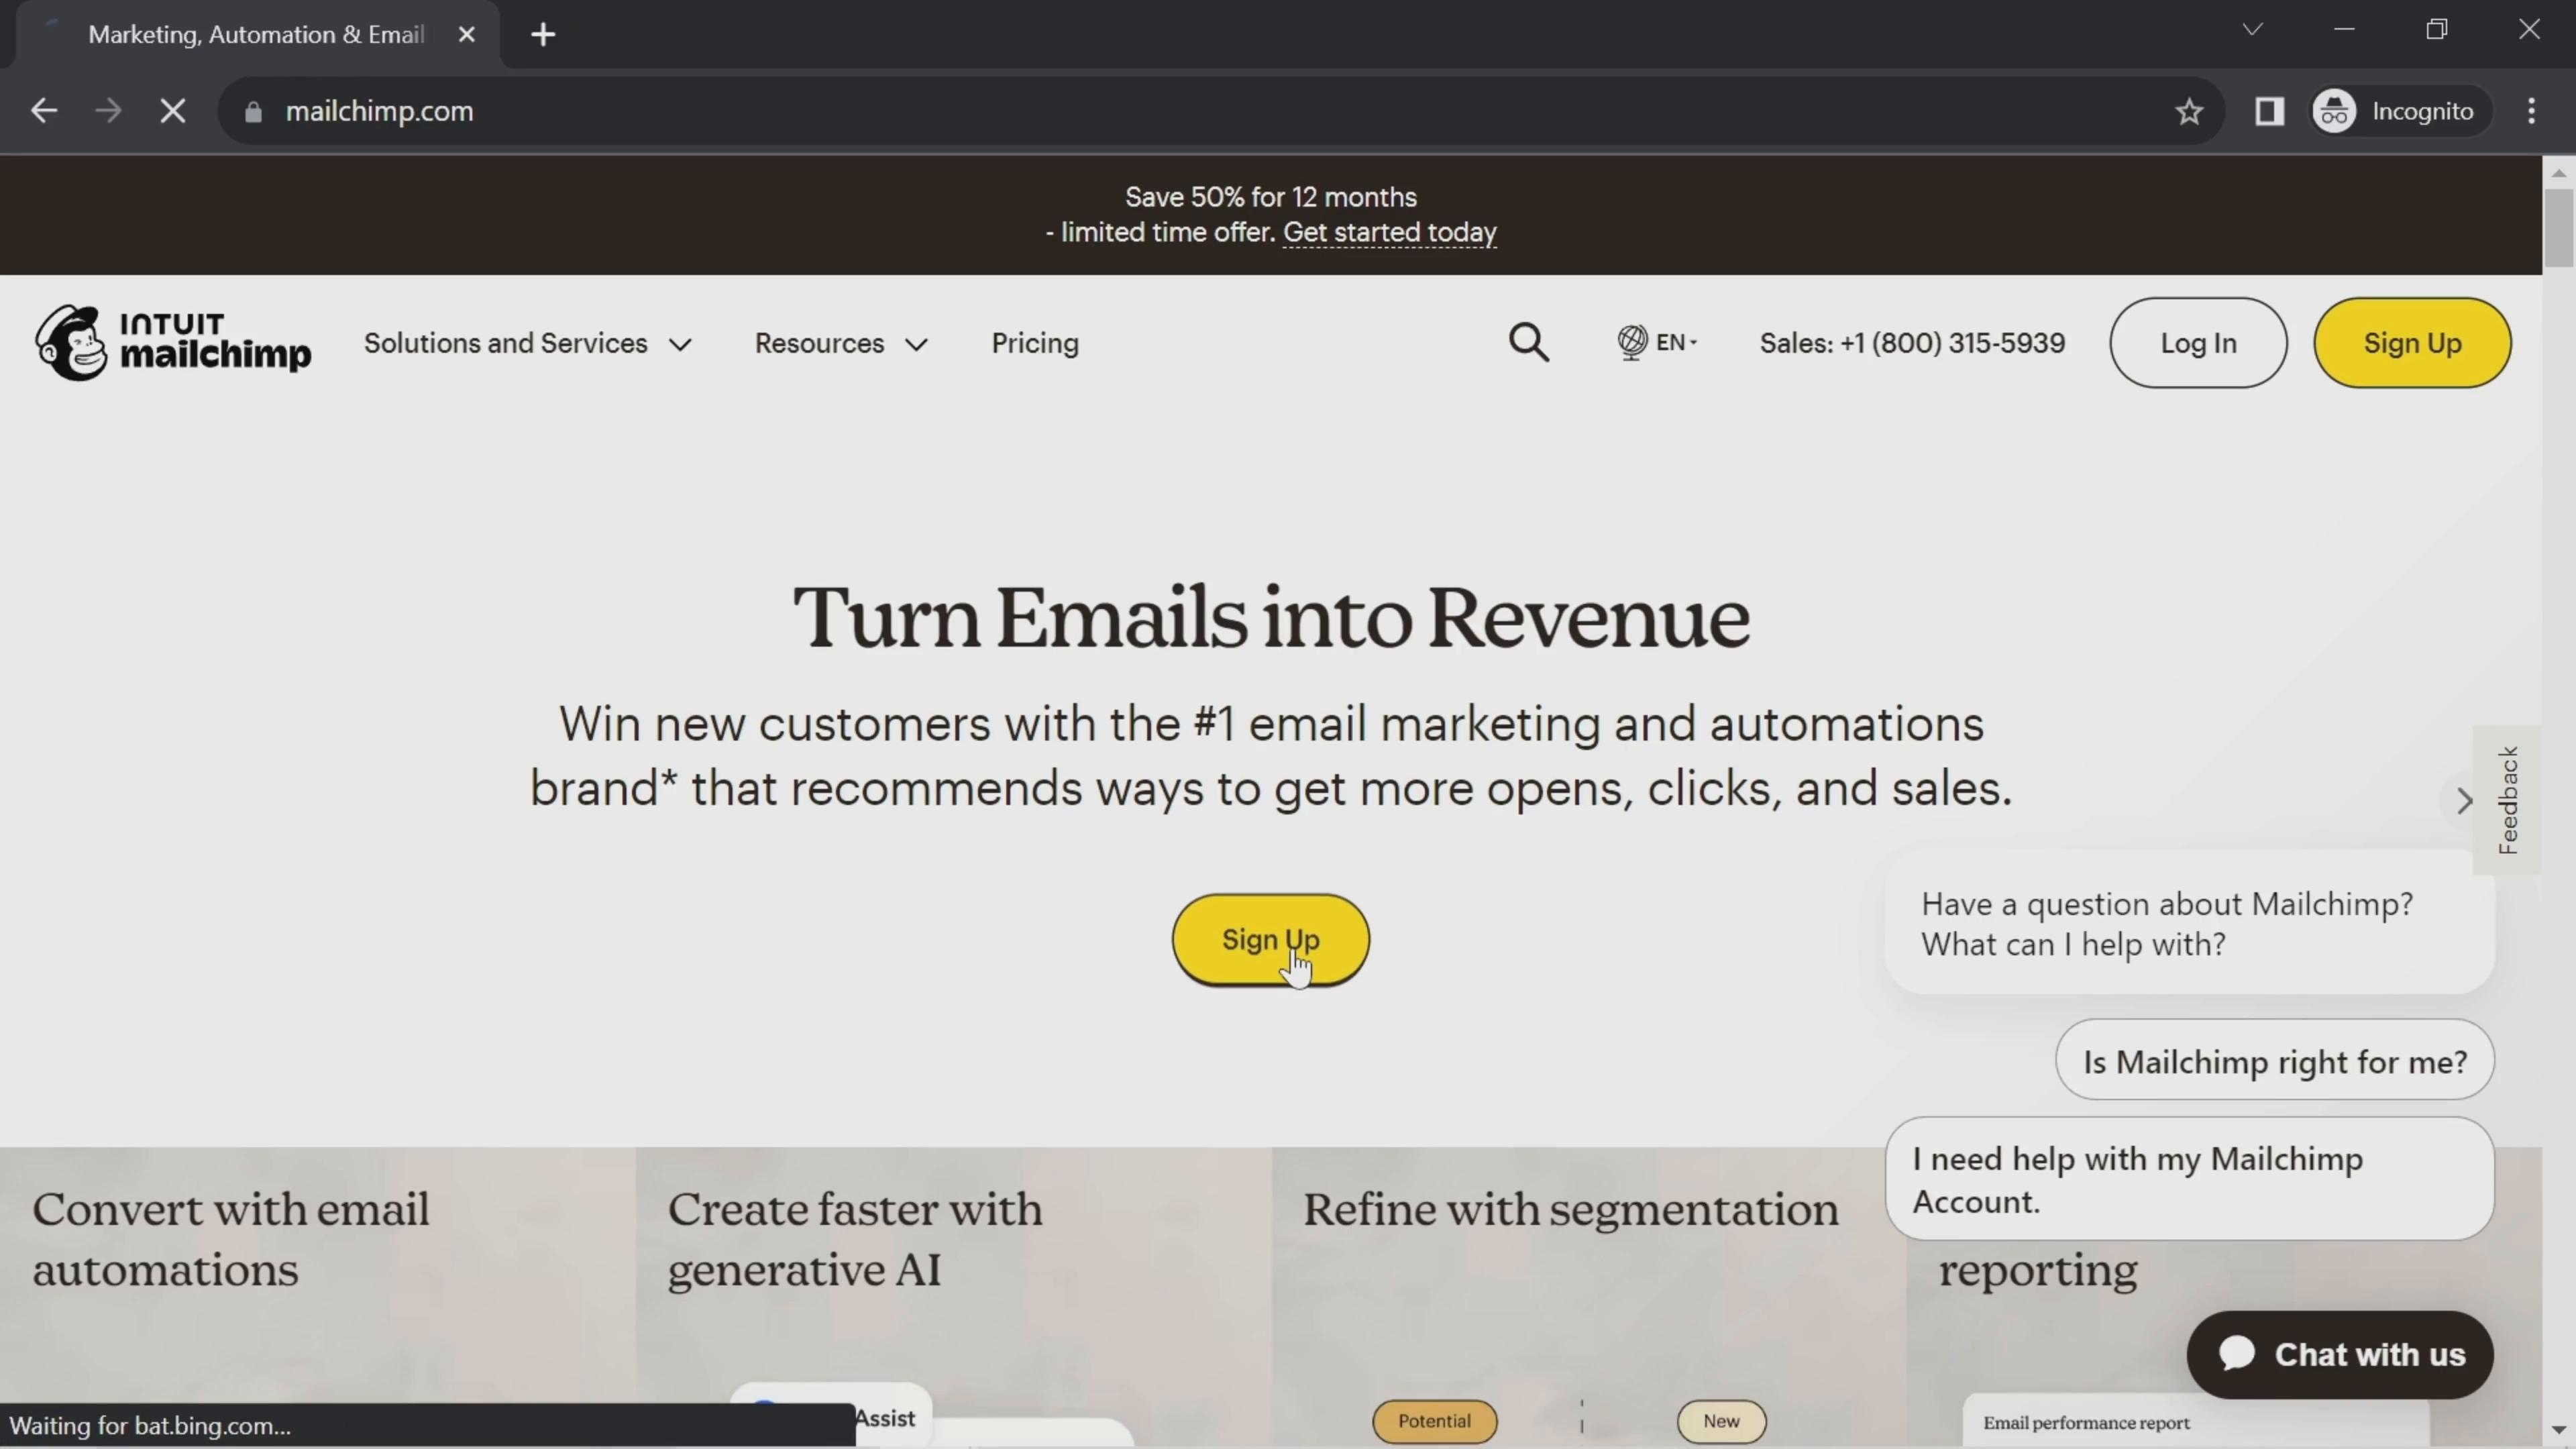The height and width of the screenshot is (1449, 2576).
Task: Toggle the chat widget open/closed
Action: [x=2339, y=1354]
